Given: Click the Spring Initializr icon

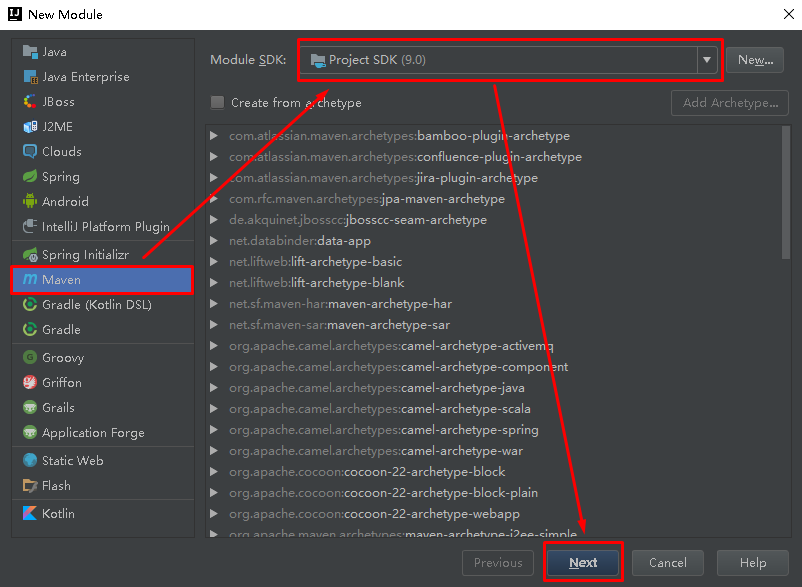Looking at the screenshot, I should click(x=30, y=254).
